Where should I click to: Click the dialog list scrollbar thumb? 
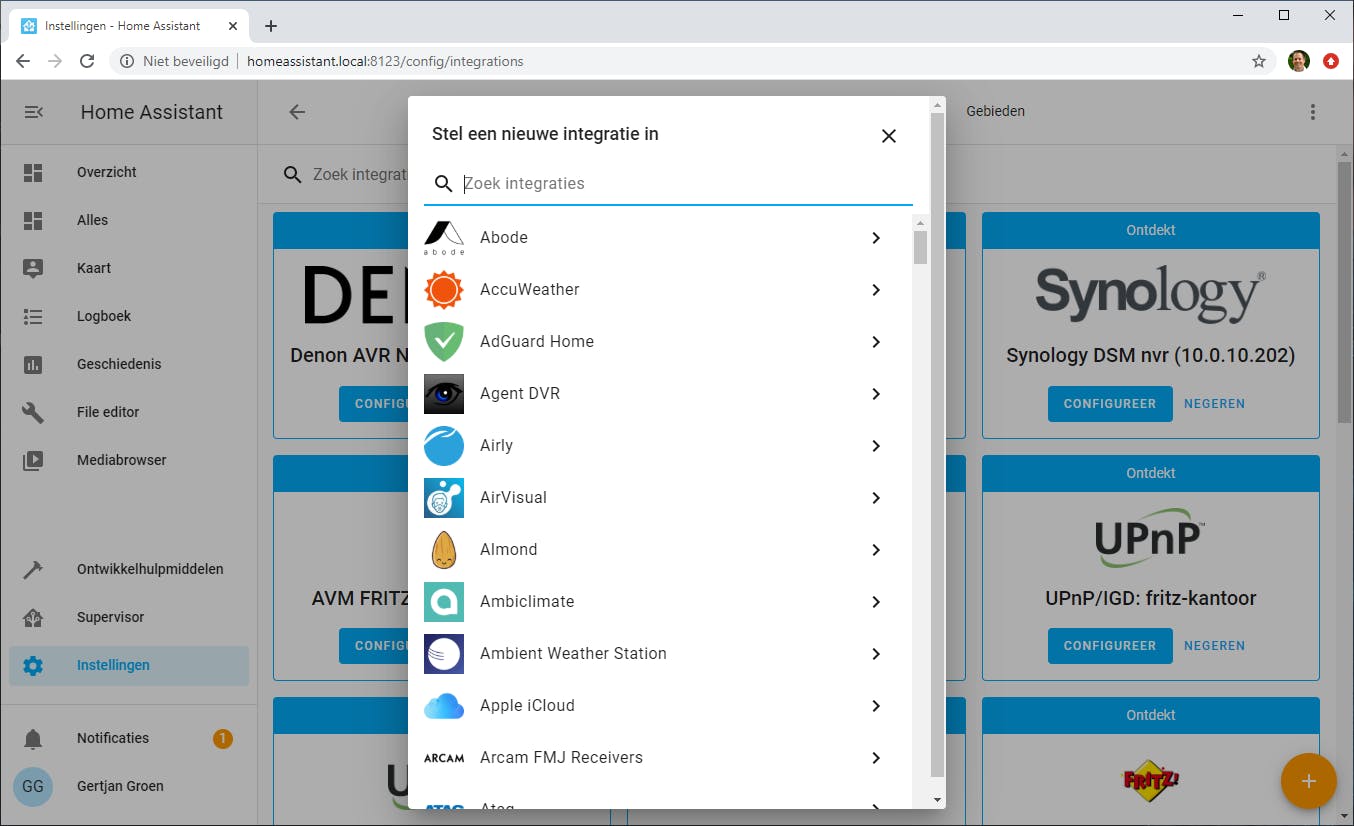921,247
